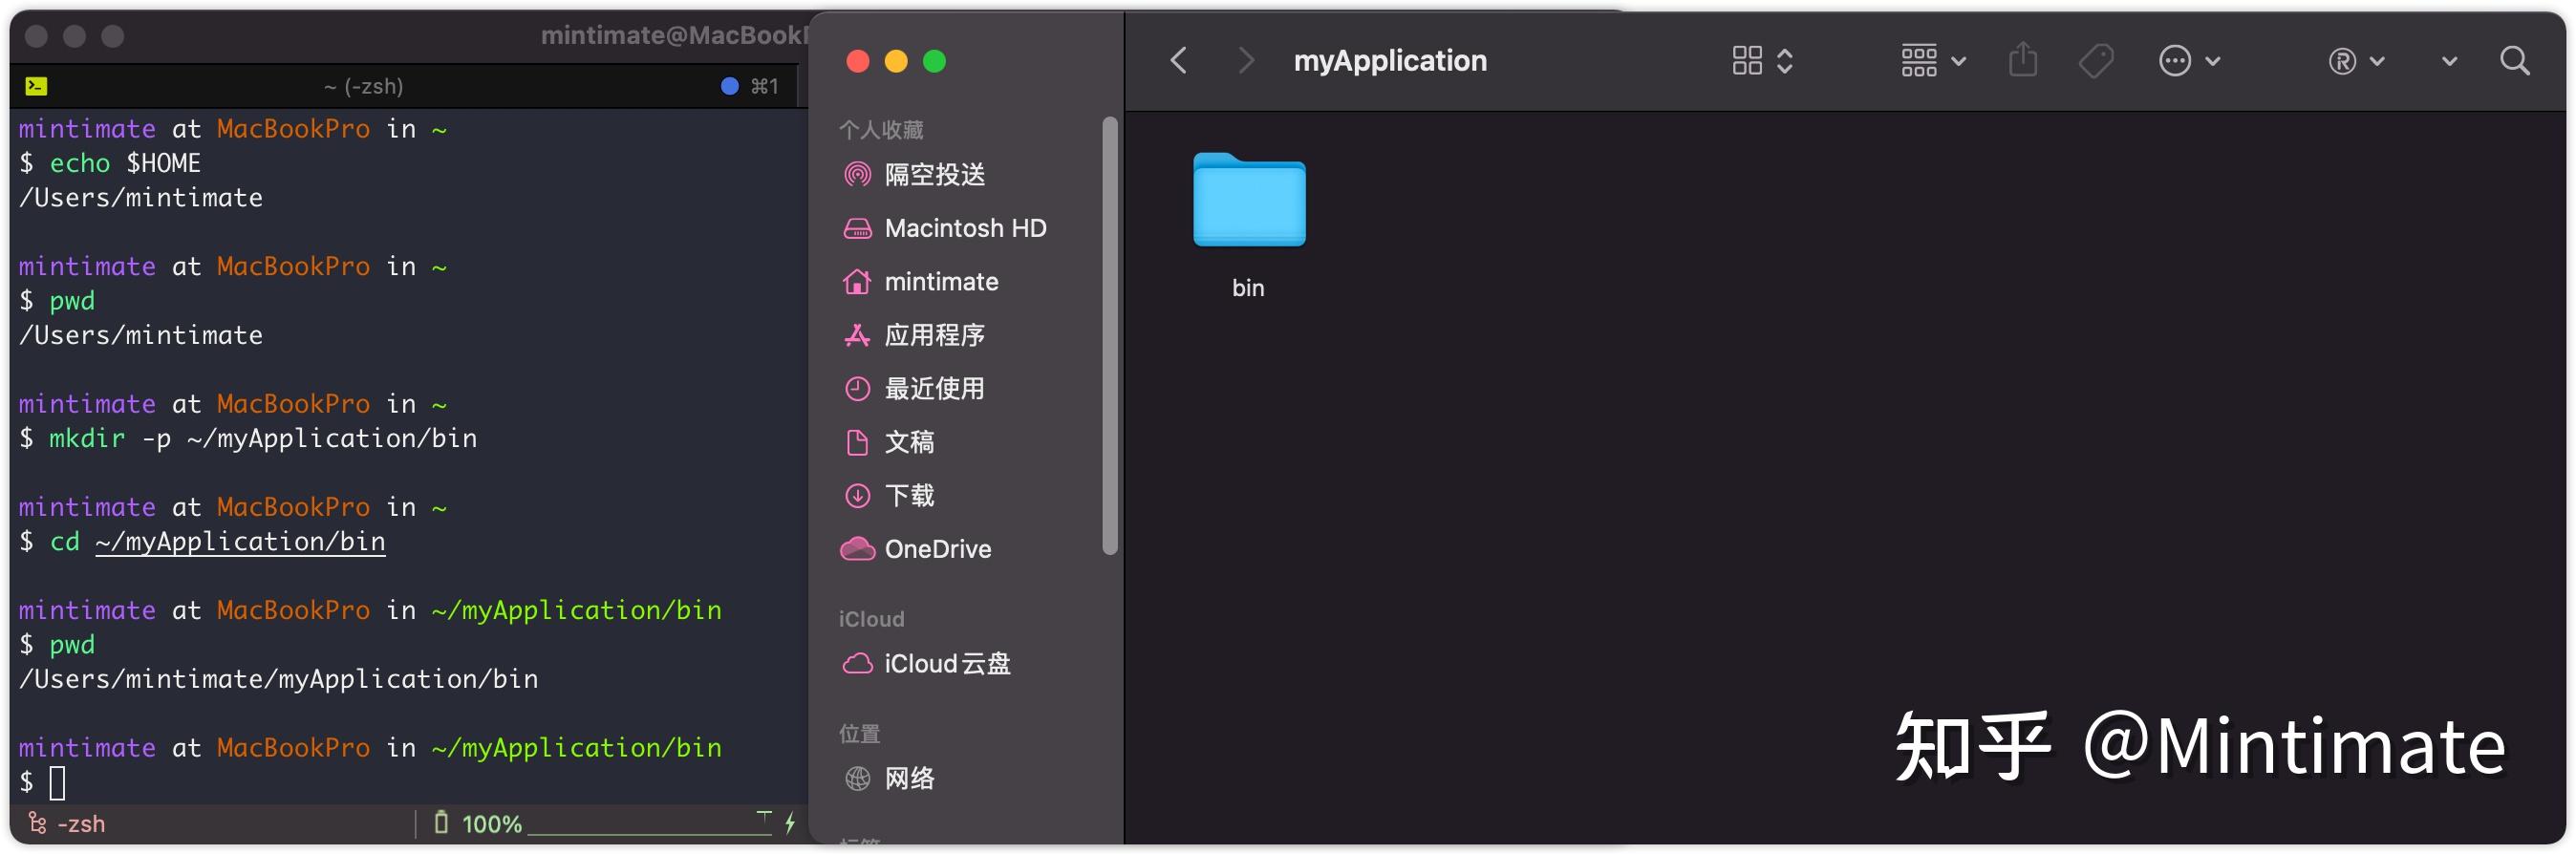The width and height of the screenshot is (2576, 854).
Task: Open Downloads (下载) in sidebar
Action: (908, 496)
